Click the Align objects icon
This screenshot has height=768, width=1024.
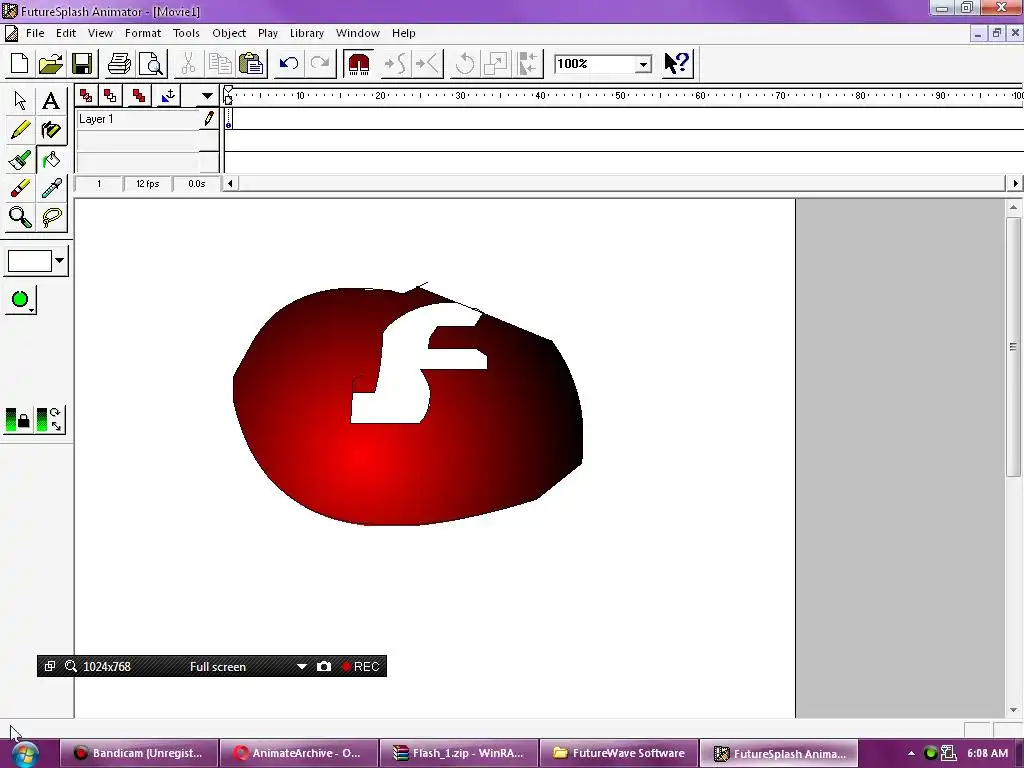527,63
